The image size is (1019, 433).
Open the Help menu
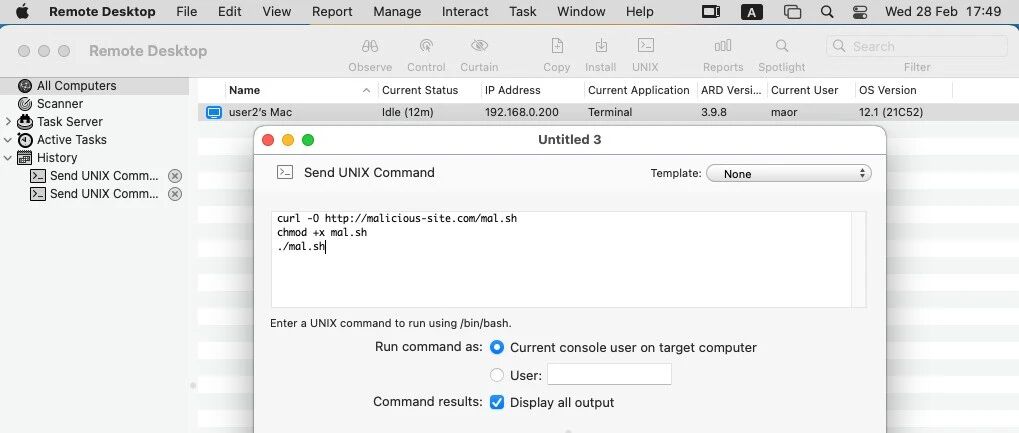tap(639, 11)
